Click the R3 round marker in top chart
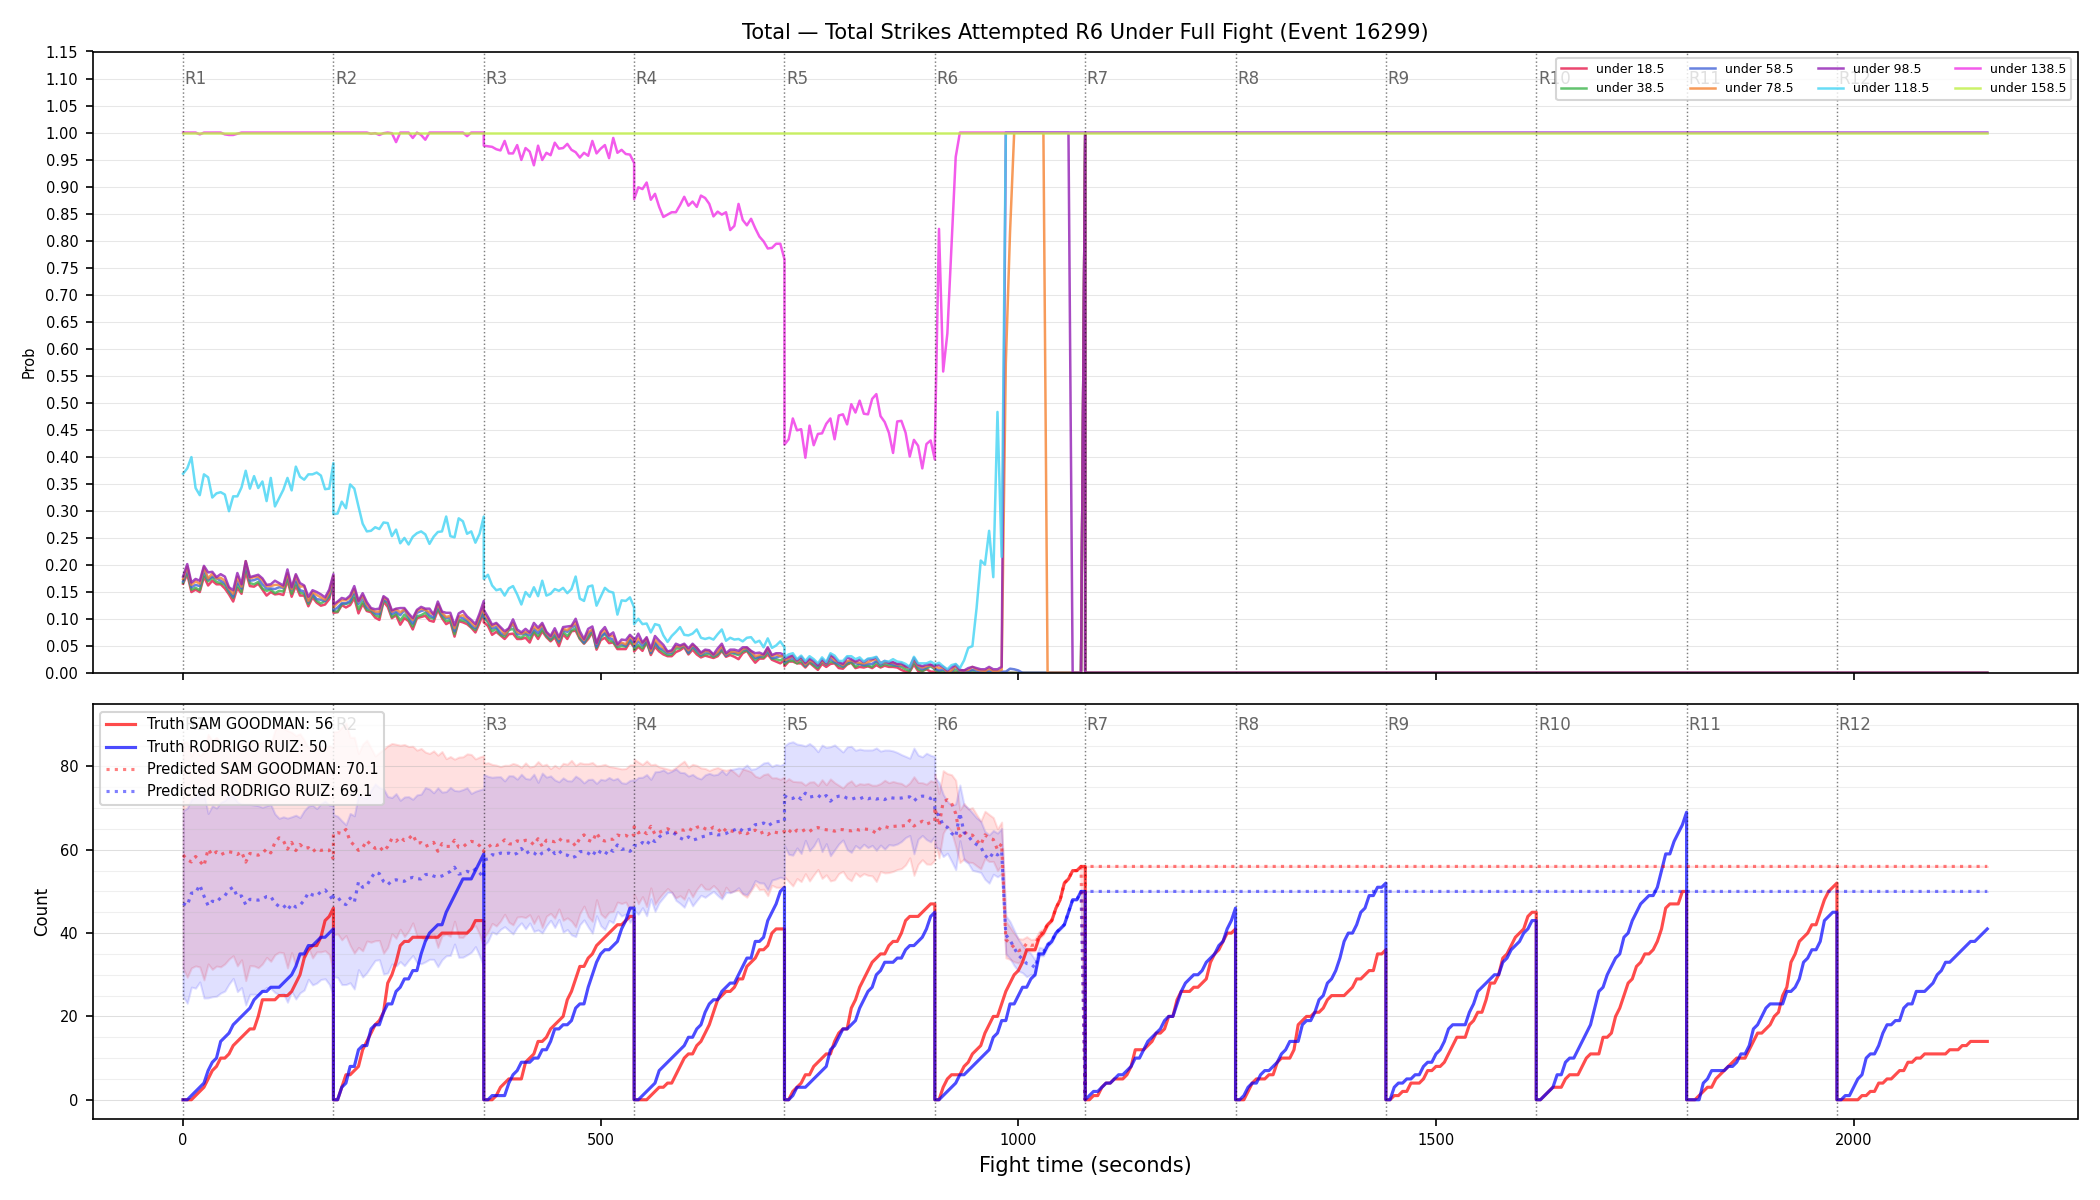 click(496, 78)
